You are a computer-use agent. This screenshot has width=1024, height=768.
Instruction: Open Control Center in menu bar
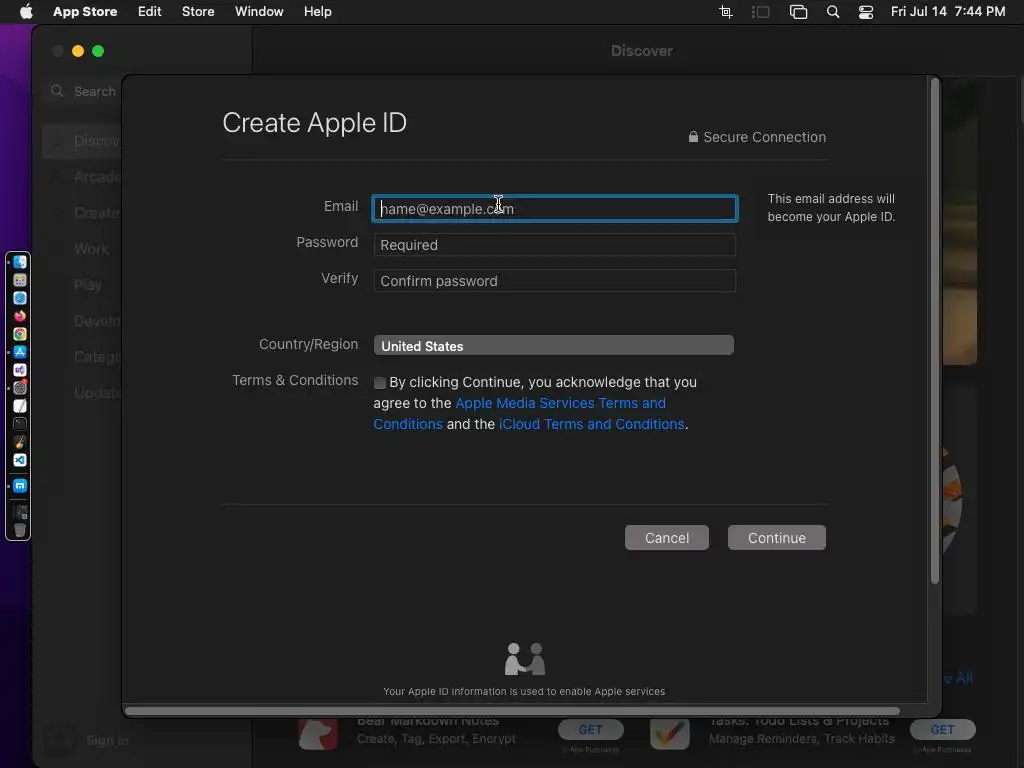[866, 12]
